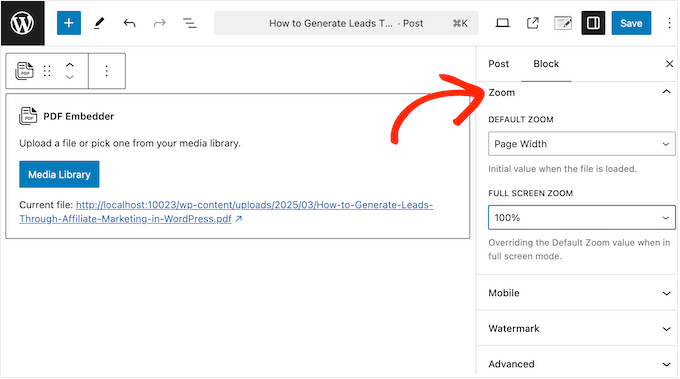
Task: Click the Media Library button
Action: (x=59, y=175)
